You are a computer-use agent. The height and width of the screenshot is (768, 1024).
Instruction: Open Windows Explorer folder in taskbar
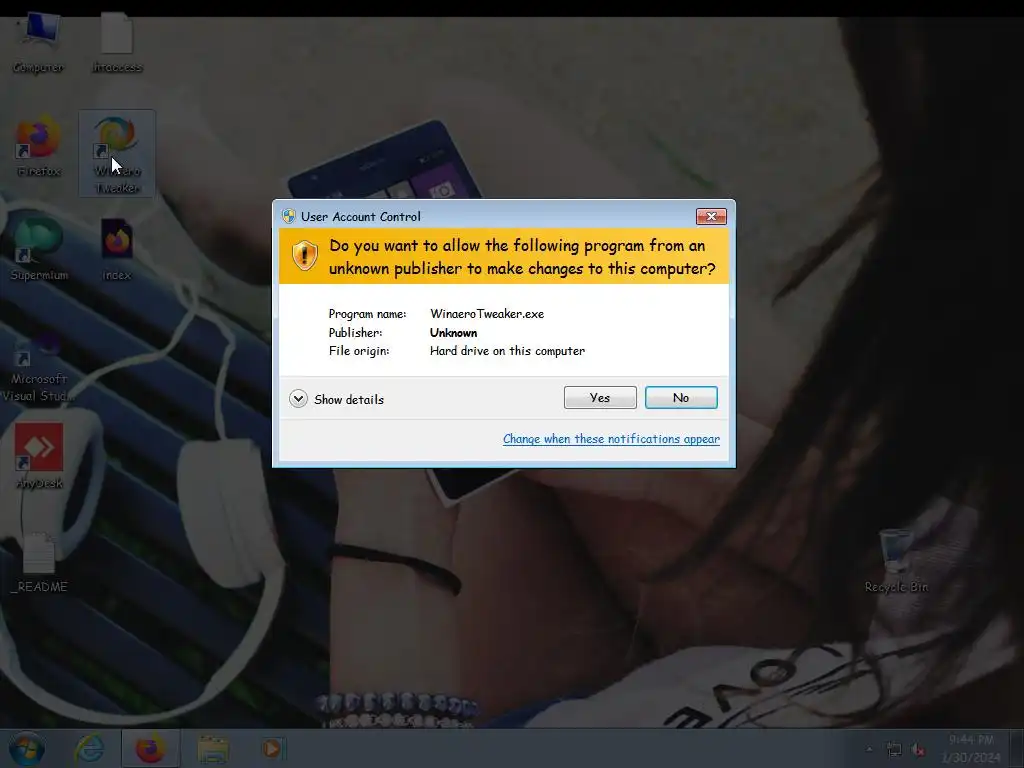(x=213, y=749)
